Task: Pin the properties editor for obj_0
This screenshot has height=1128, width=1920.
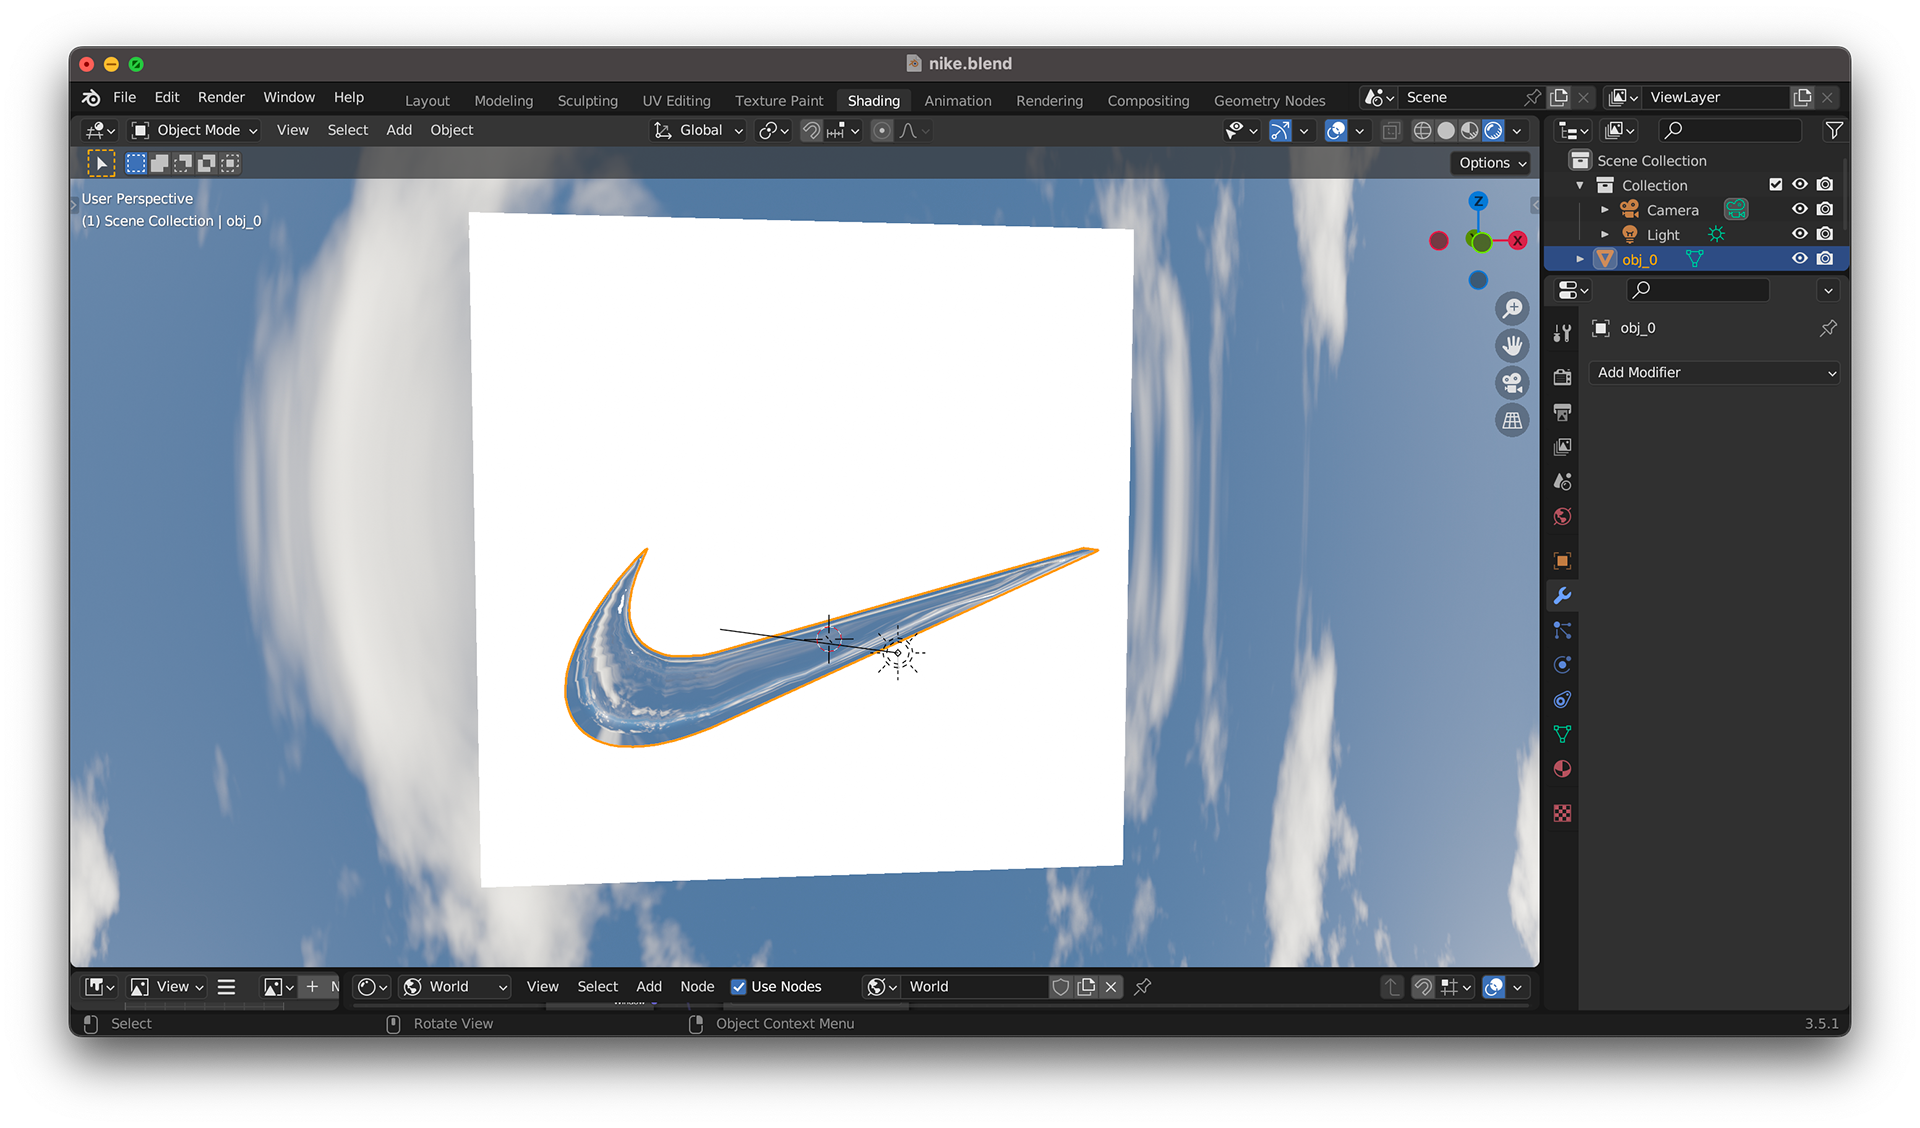Action: [x=1828, y=328]
